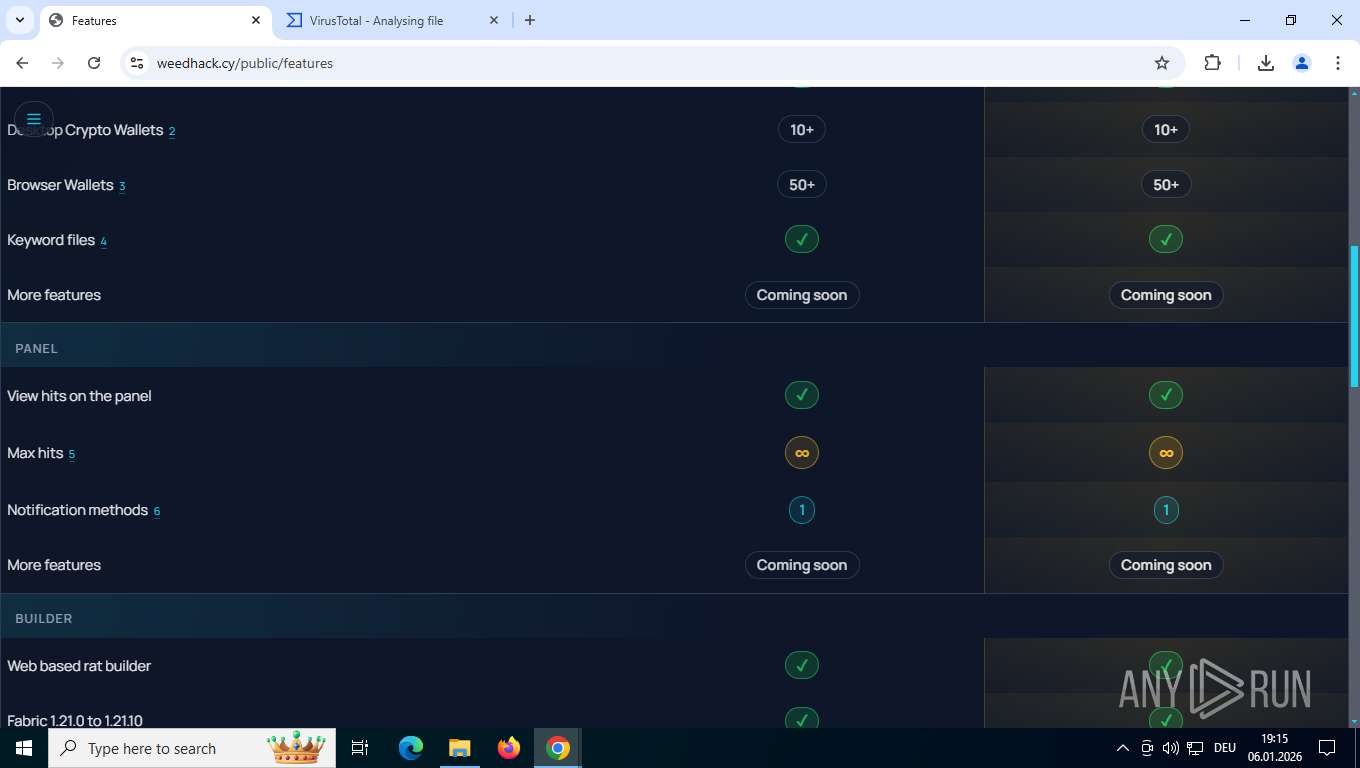
Task: Click the address bar URL
Action: pos(245,63)
